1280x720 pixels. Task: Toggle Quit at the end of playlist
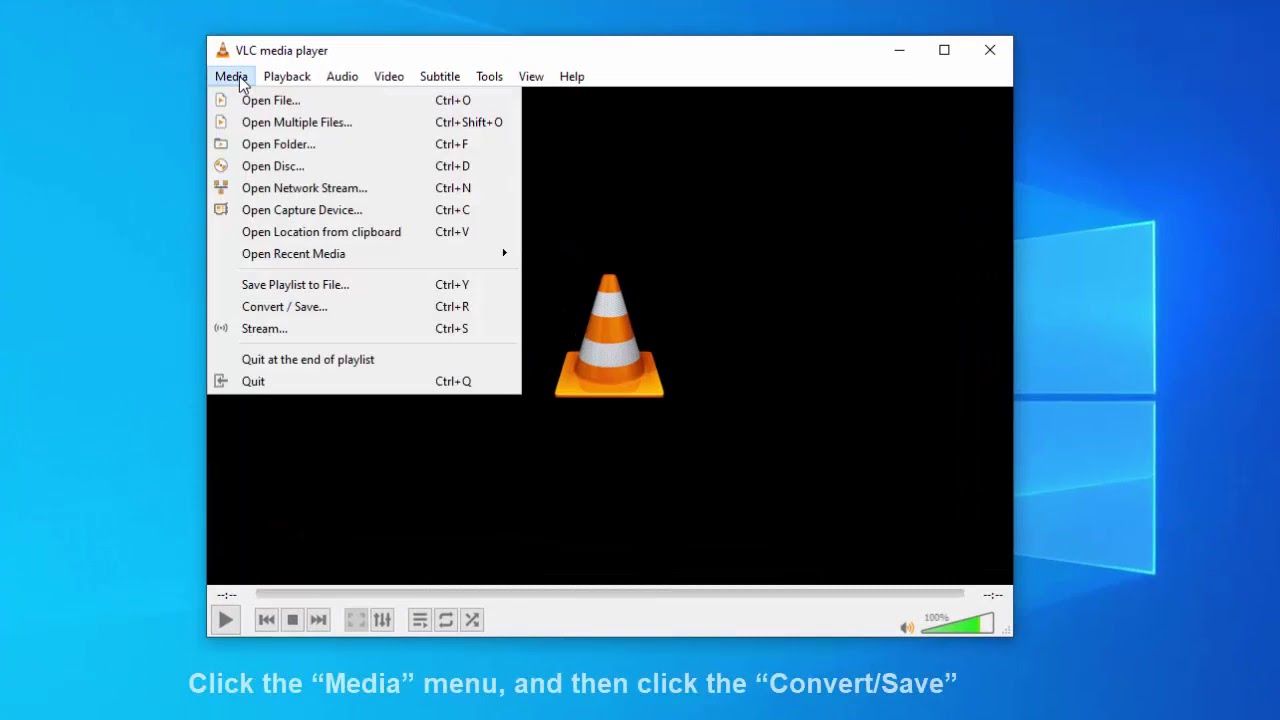click(364, 360)
